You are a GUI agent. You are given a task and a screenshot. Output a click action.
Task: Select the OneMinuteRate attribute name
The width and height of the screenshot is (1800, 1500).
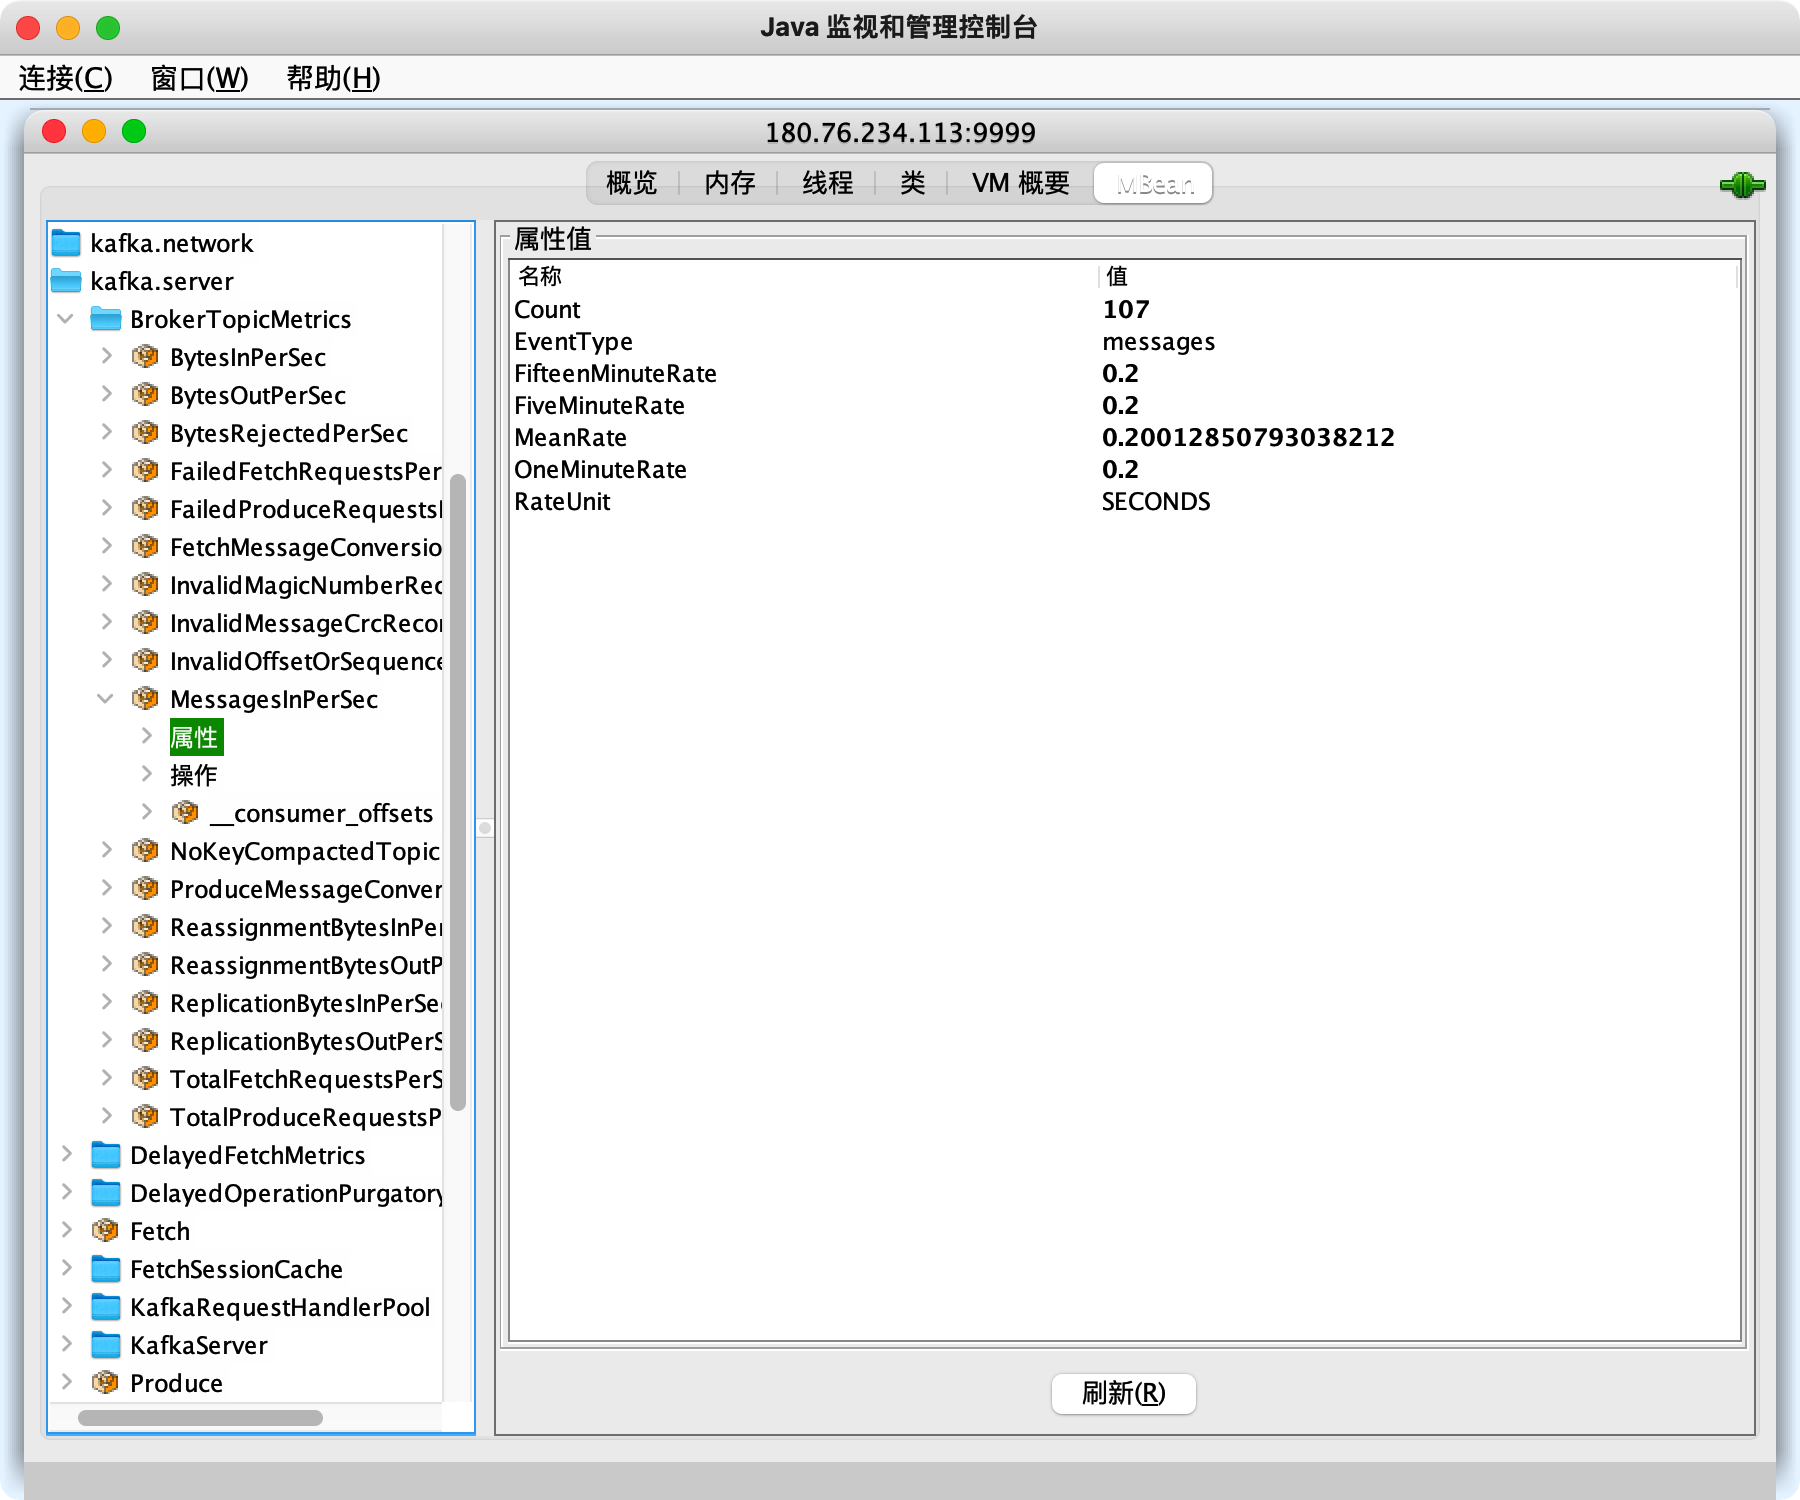(600, 469)
